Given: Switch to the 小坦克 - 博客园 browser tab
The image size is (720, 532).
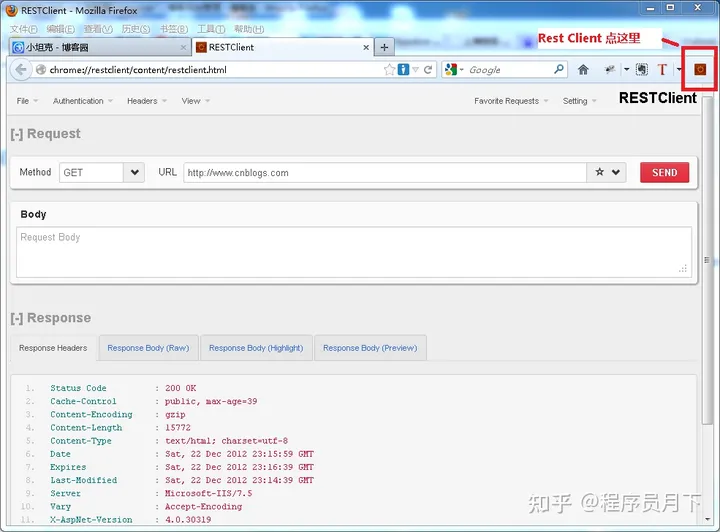Looking at the screenshot, I should 99,47.
